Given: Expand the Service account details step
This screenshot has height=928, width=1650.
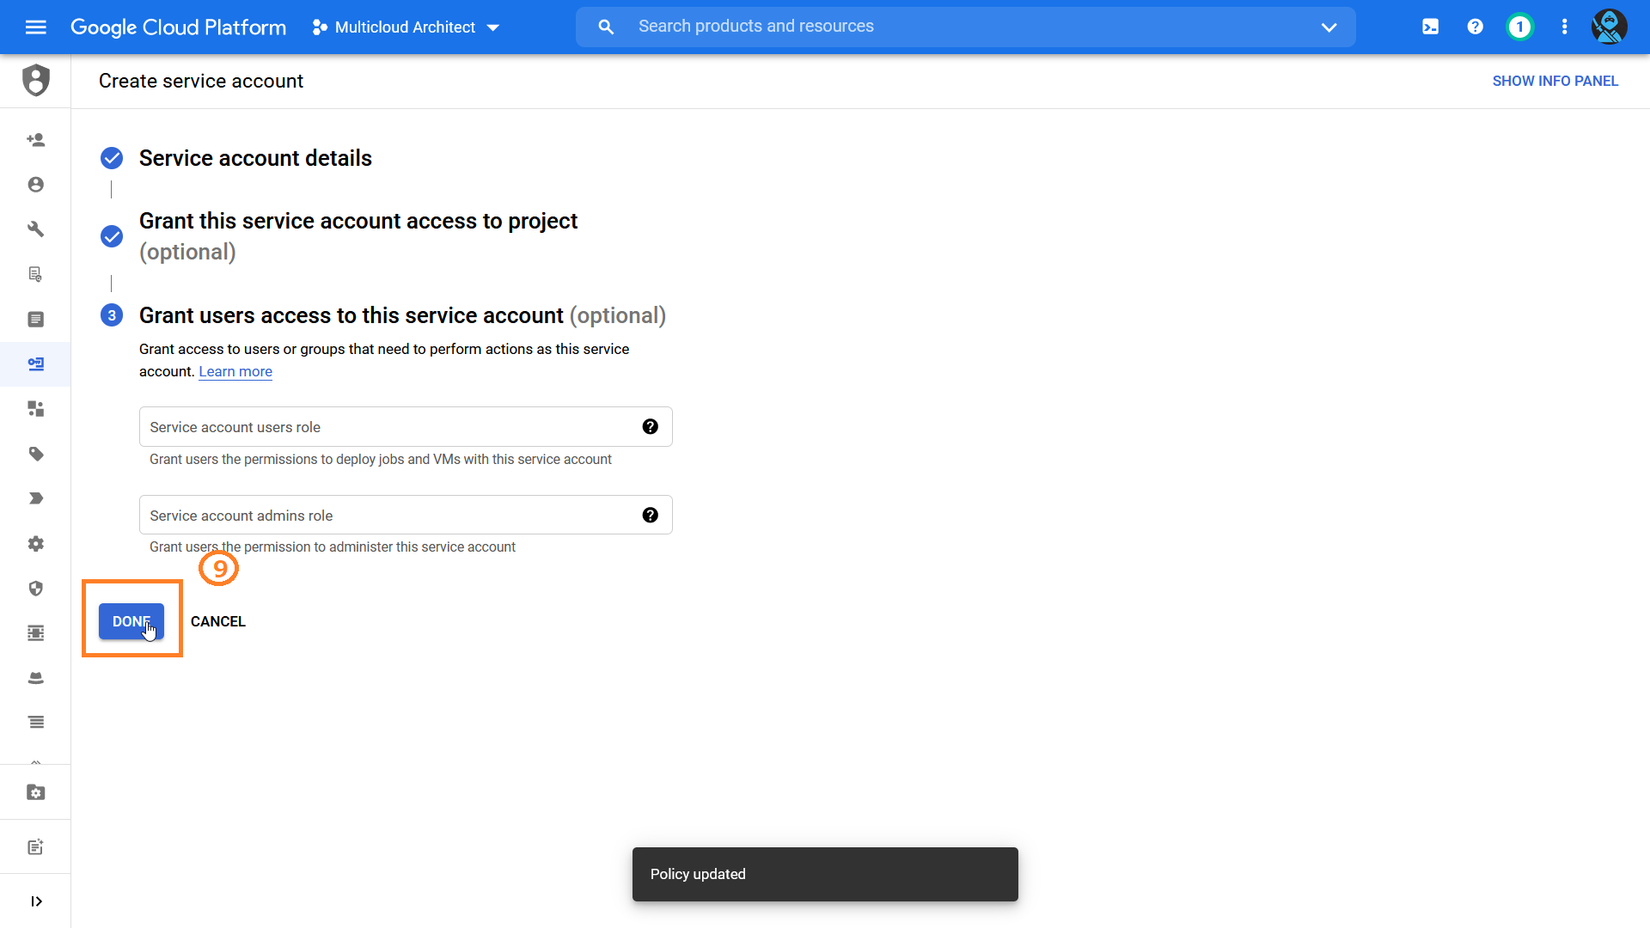Looking at the screenshot, I should coord(255,158).
